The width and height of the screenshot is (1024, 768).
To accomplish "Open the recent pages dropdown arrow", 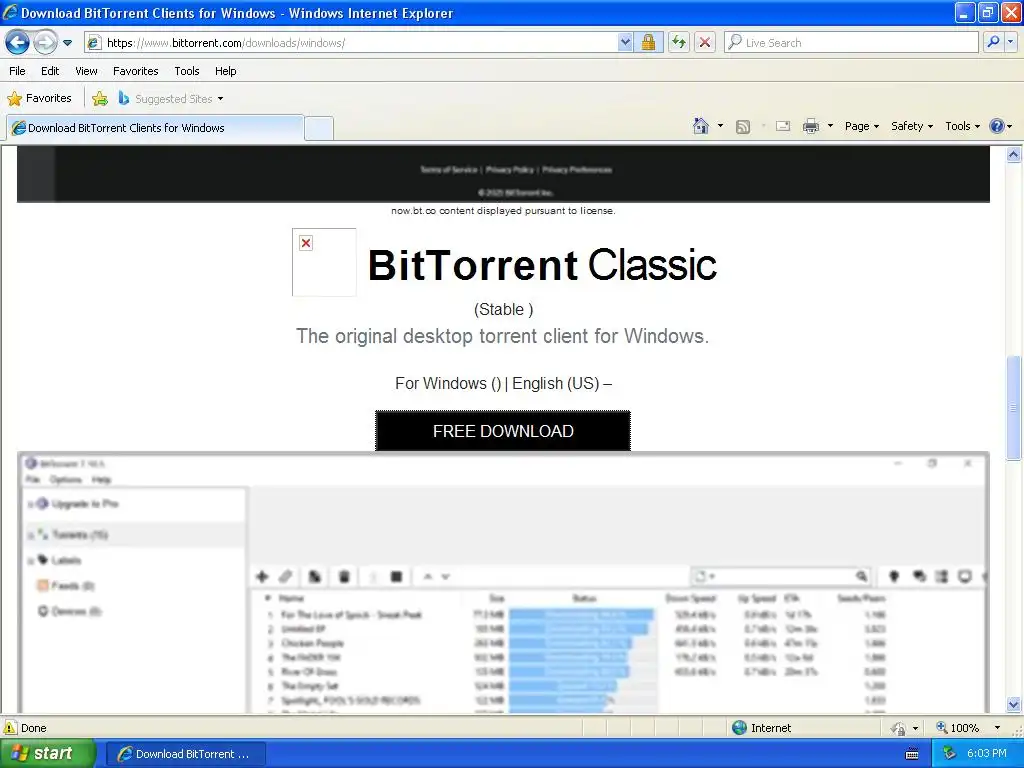I will pyautogui.click(x=67, y=43).
